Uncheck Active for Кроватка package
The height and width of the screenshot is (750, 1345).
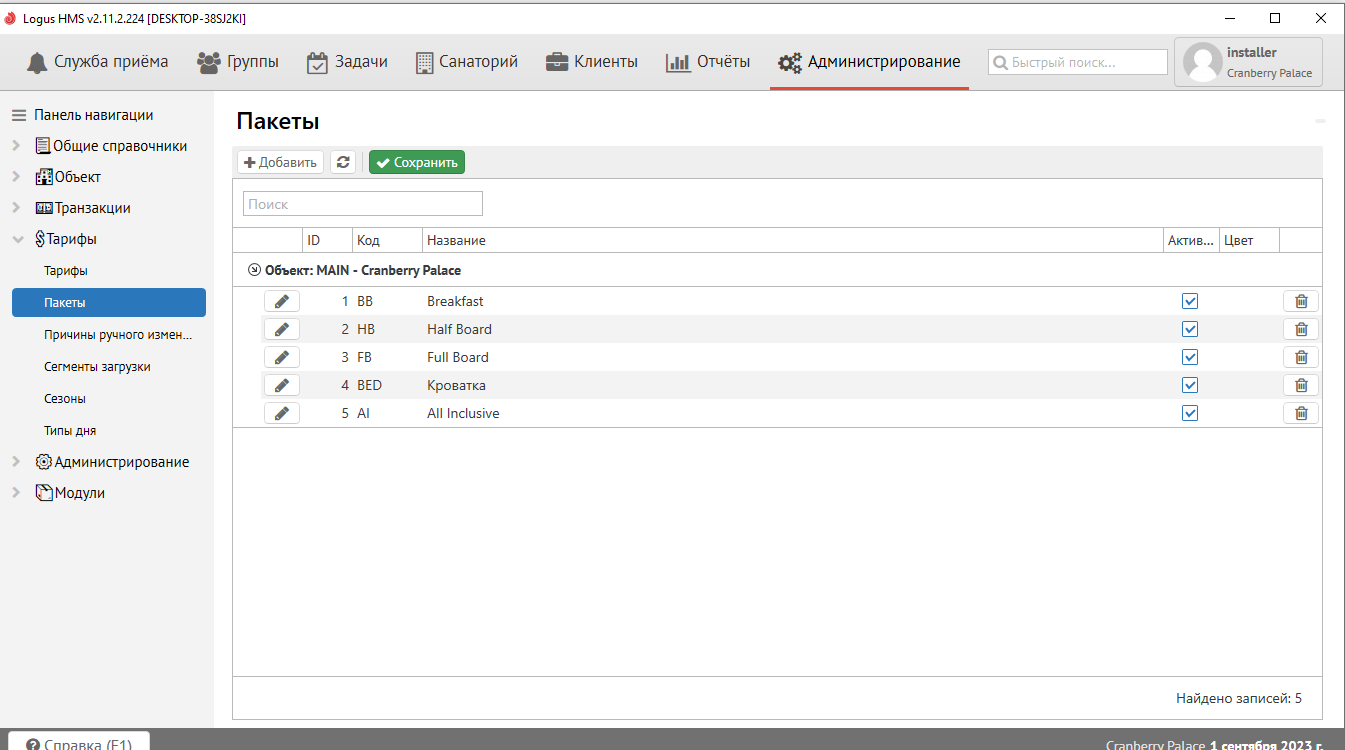pyautogui.click(x=1190, y=385)
